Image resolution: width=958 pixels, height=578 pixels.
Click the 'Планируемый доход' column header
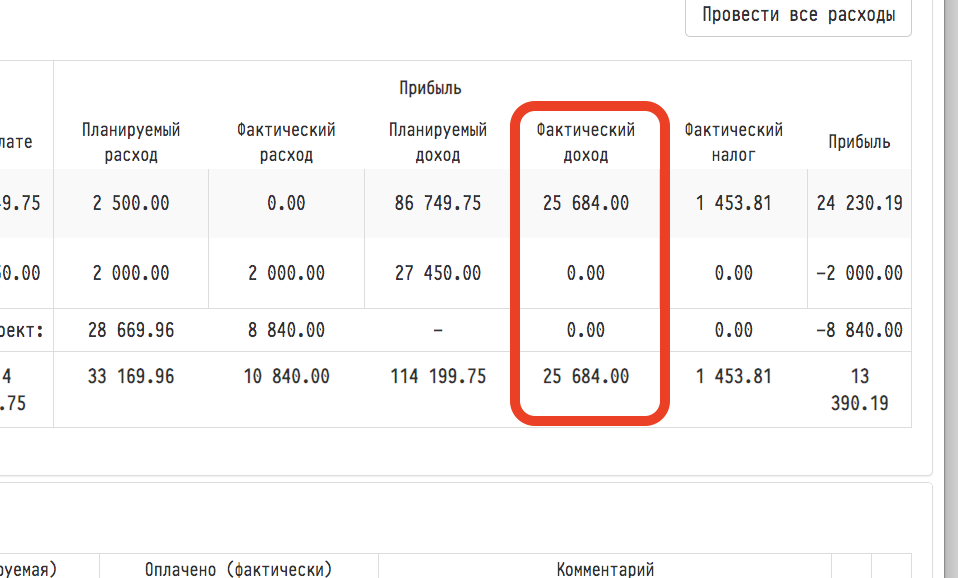click(x=438, y=142)
